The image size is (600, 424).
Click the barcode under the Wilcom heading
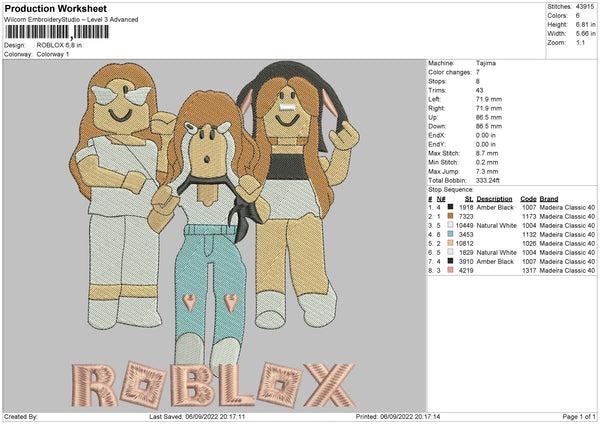coord(57,32)
